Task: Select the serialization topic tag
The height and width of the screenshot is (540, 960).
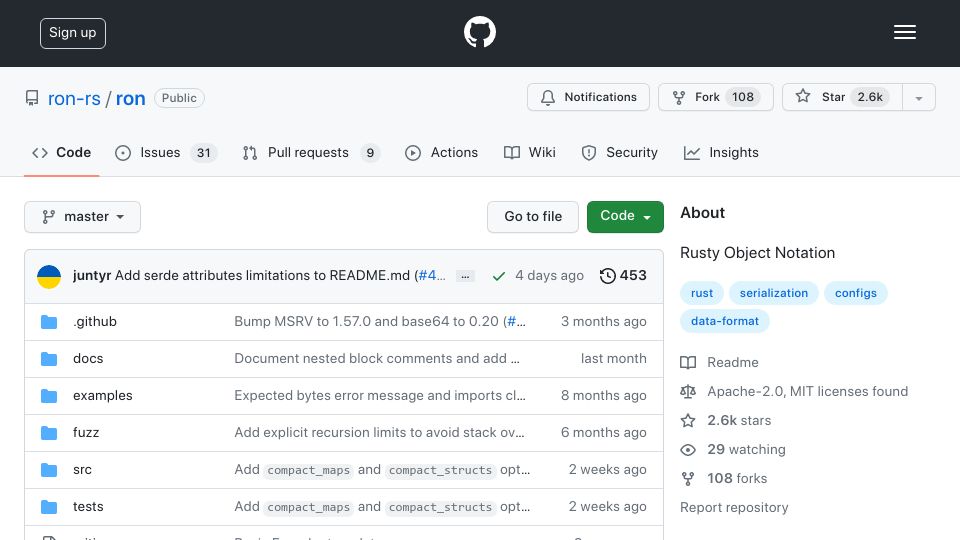Action: coord(774,293)
